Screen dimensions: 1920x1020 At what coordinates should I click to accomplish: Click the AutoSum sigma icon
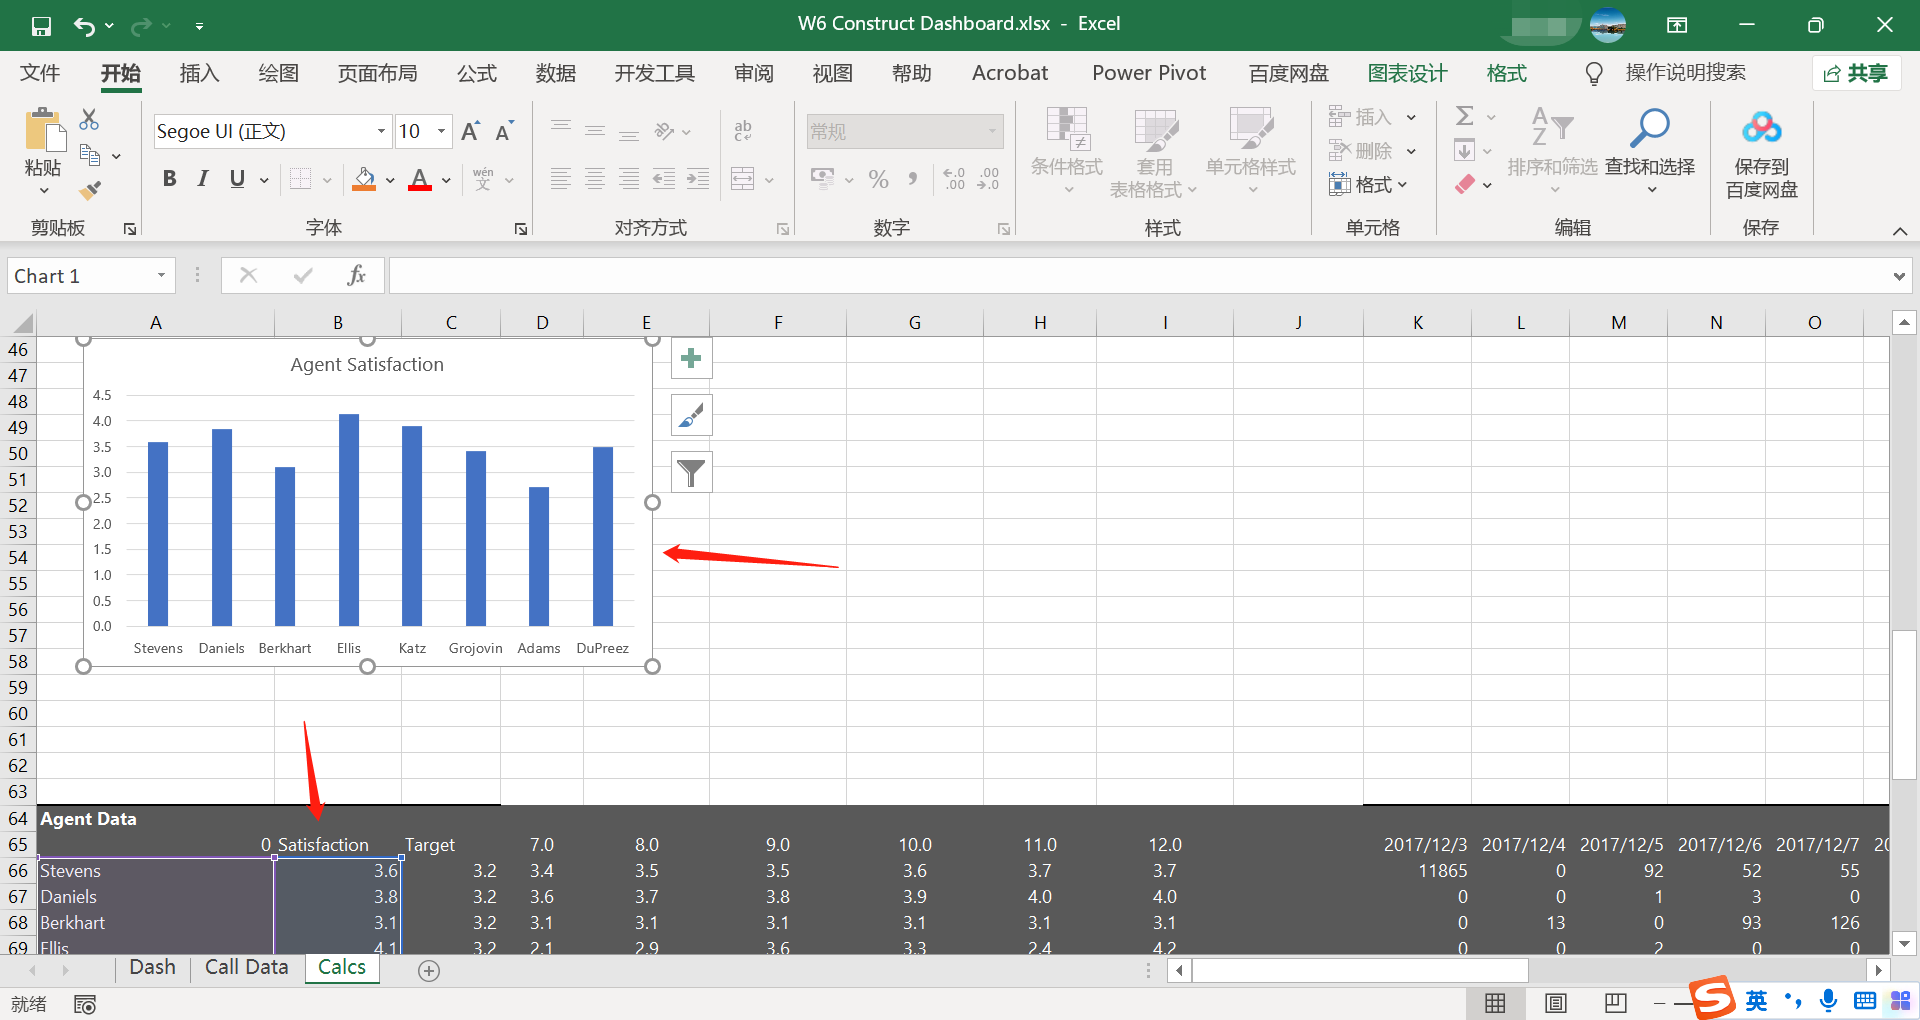pyautogui.click(x=1464, y=117)
